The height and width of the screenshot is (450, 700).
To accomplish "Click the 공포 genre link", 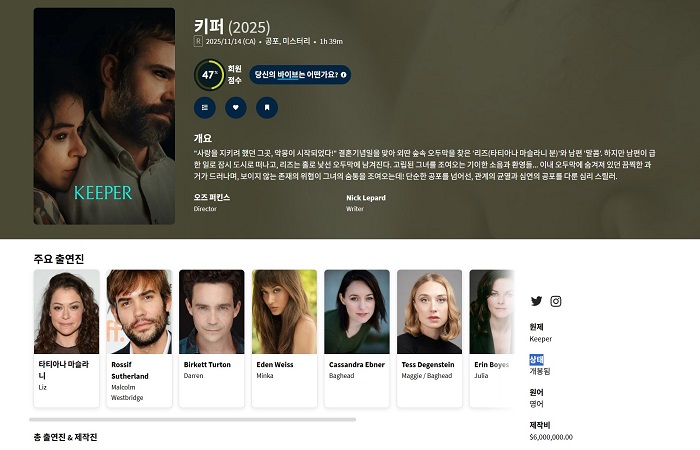I will [271, 42].
